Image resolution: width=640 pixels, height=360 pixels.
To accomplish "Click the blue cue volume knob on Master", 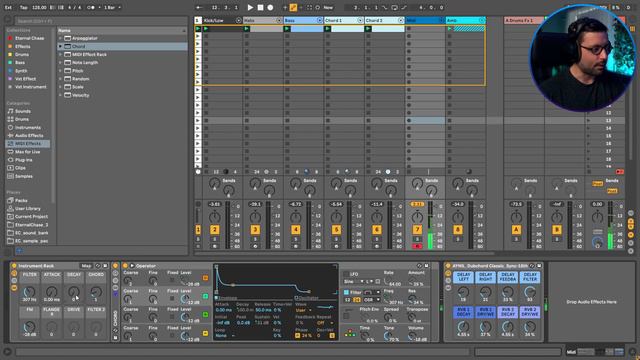I will click(x=598, y=243).
